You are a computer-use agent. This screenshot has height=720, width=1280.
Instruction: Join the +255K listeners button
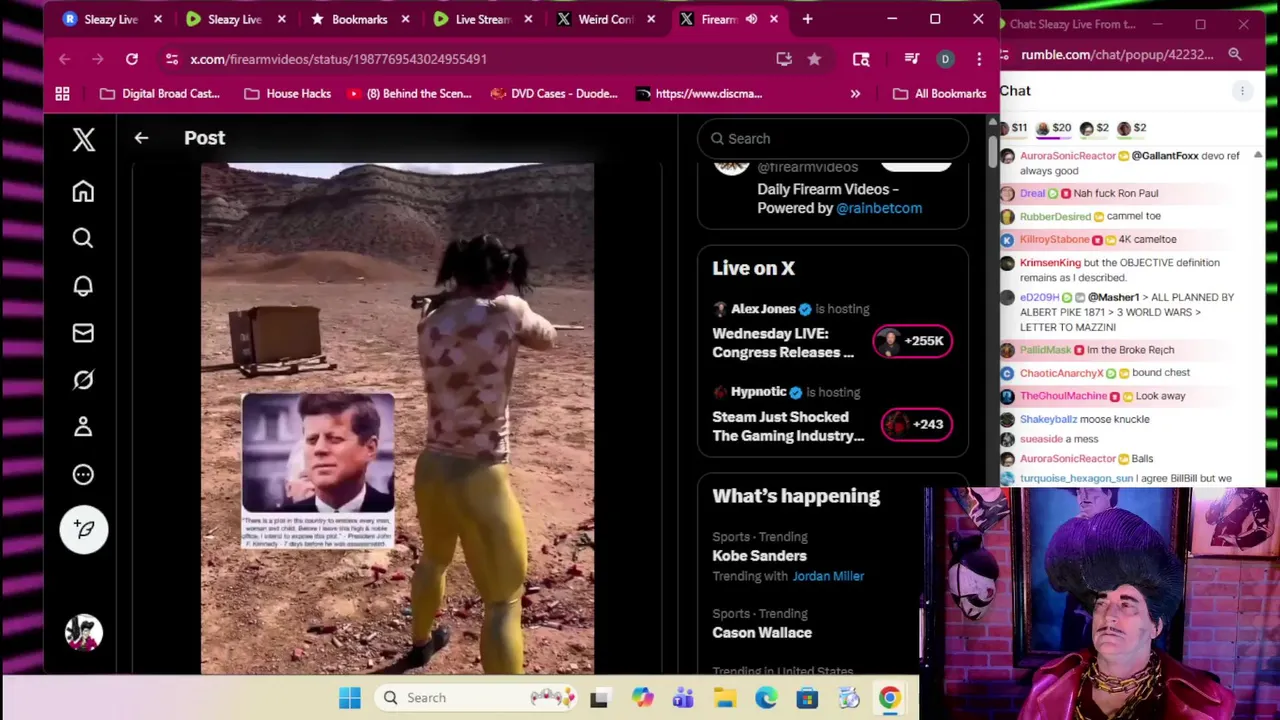(x=912, y=341)
